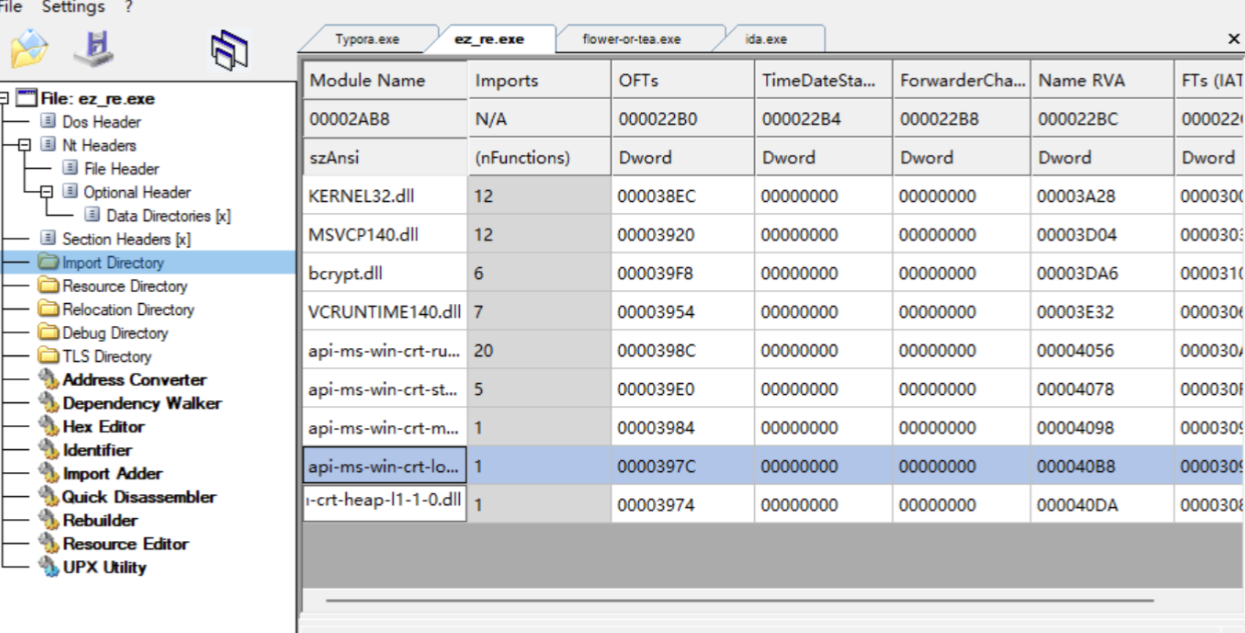Click the Name RVA column header

[1101, 80]
